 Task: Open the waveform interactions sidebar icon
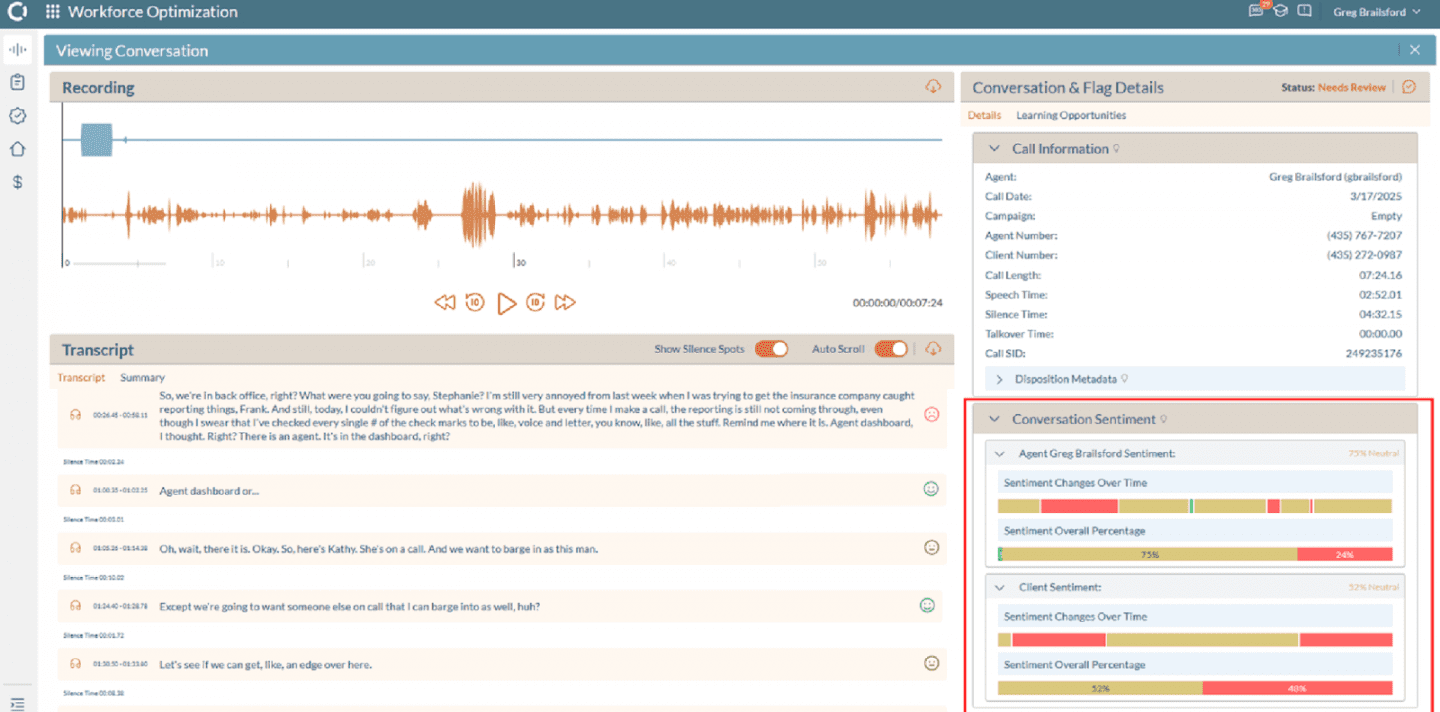pos(17,49)
